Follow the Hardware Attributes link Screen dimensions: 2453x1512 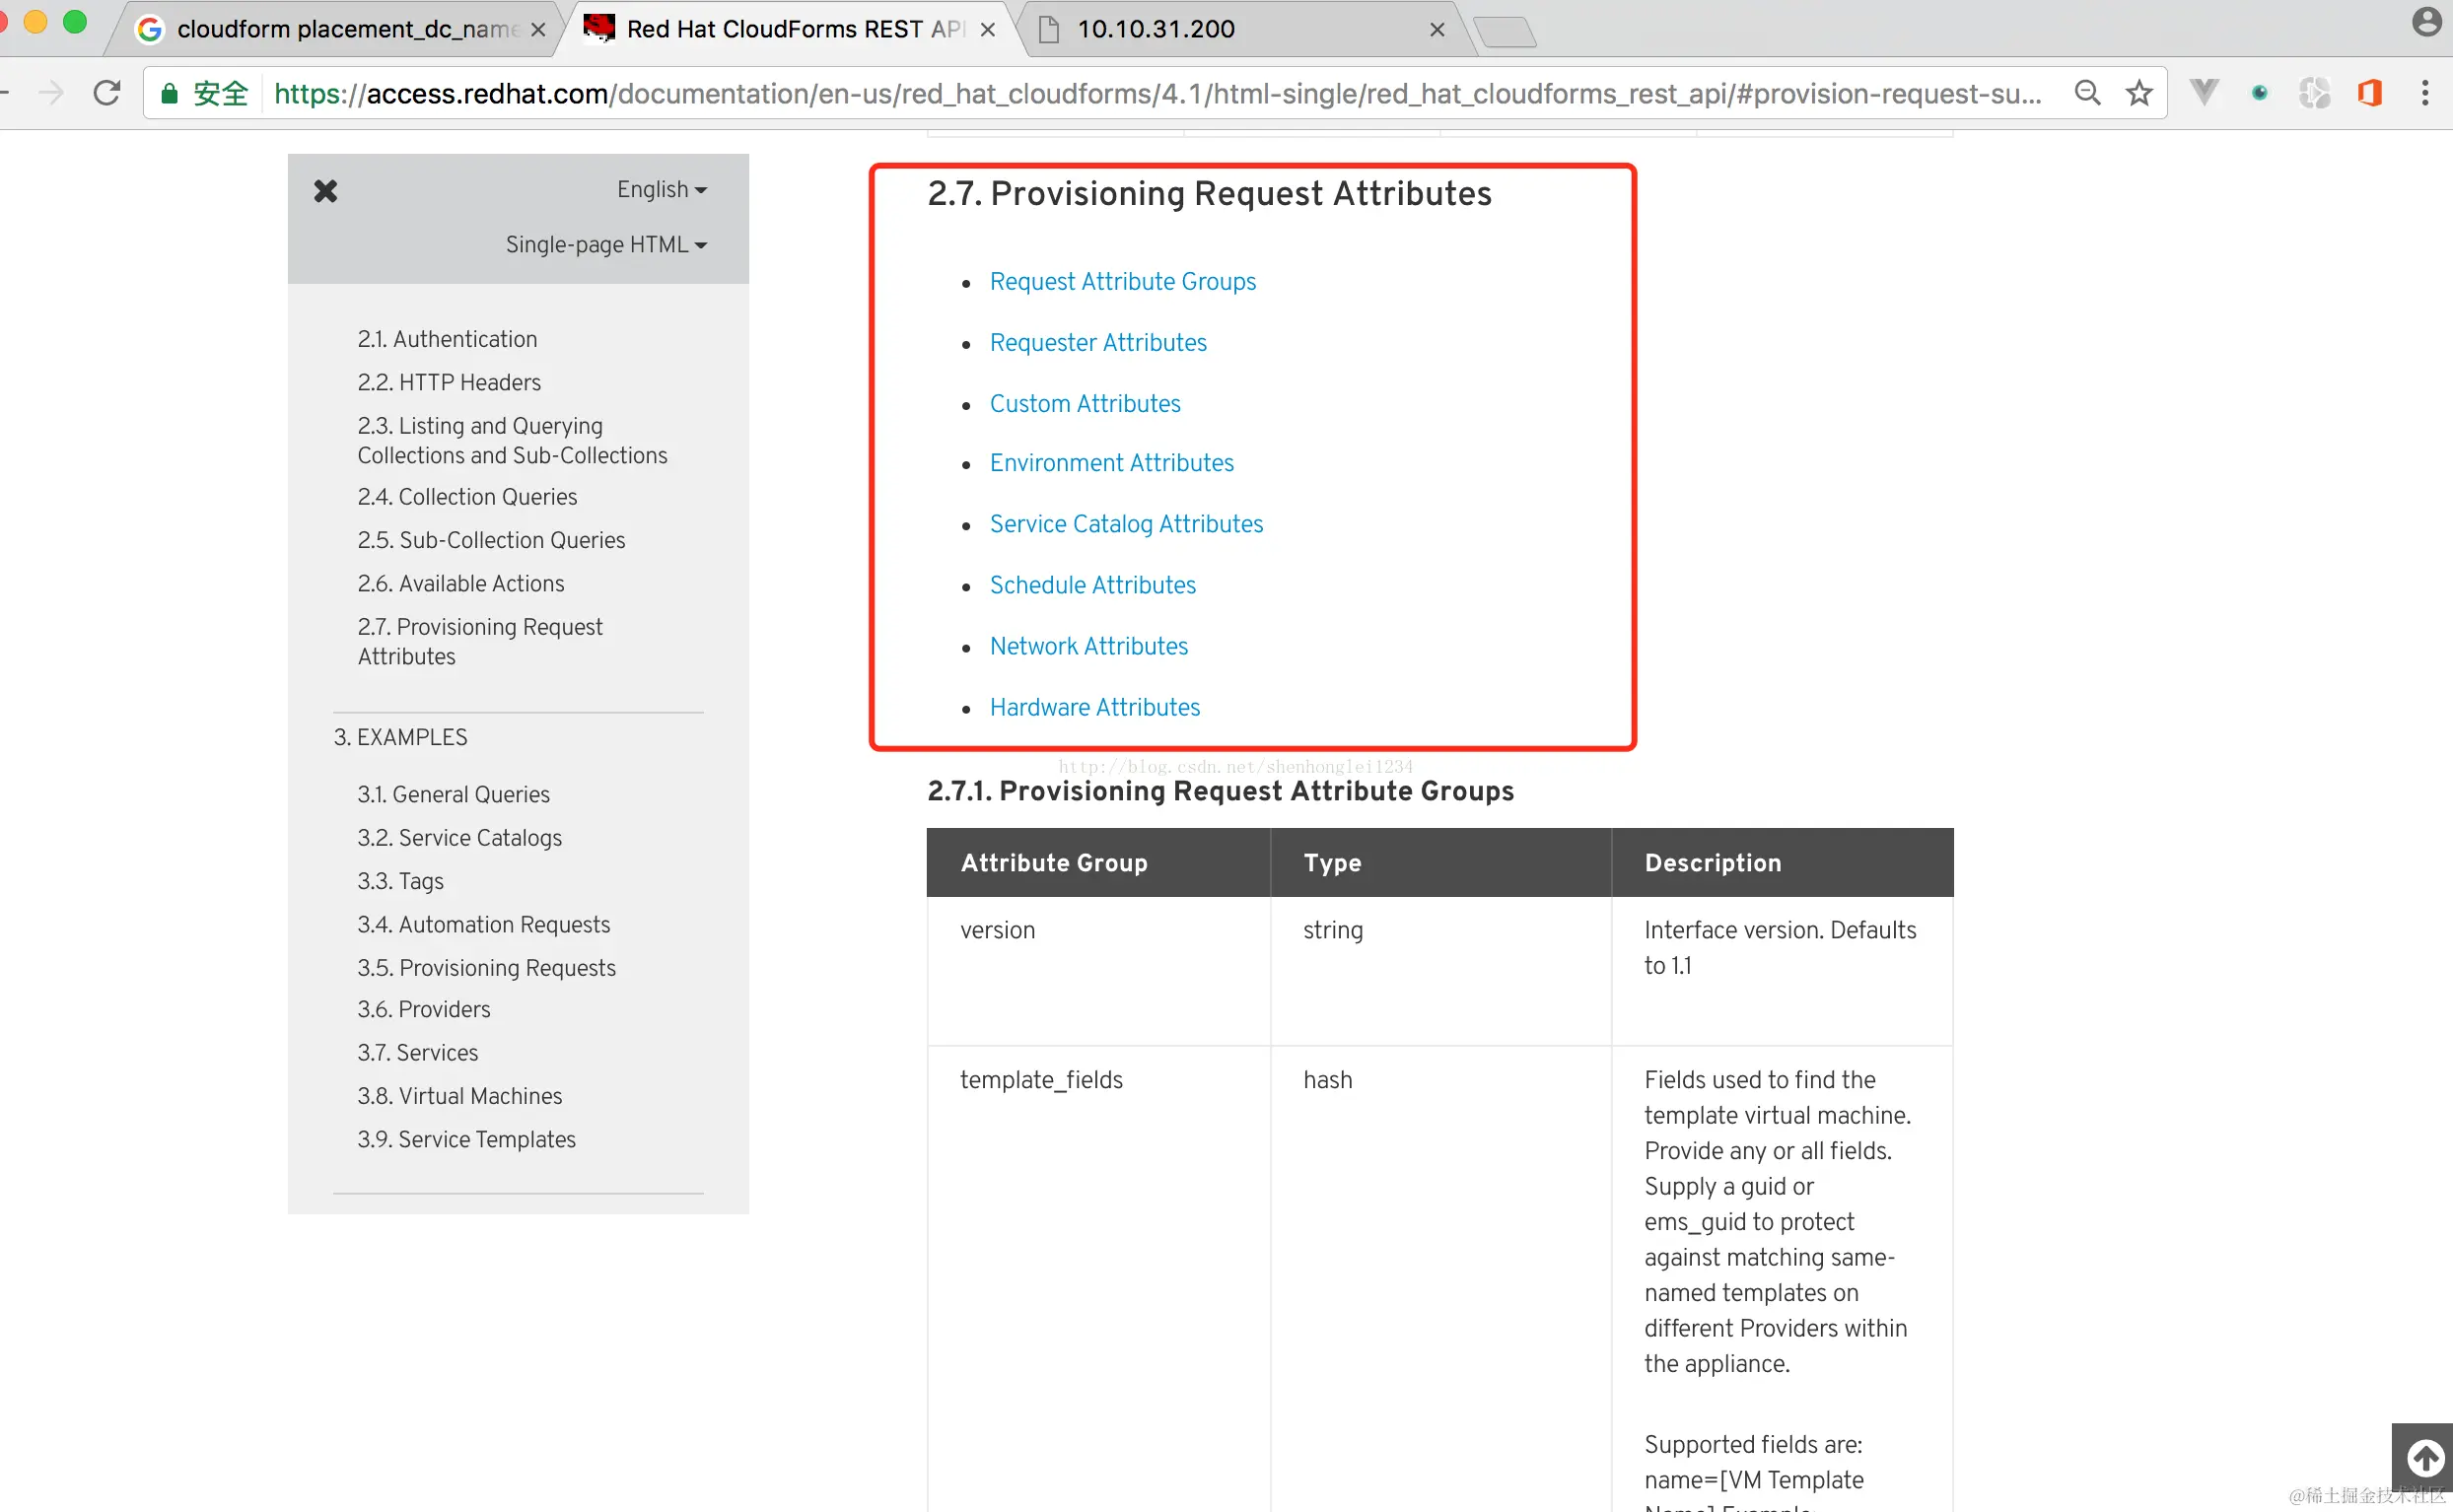click(1094, 708)
